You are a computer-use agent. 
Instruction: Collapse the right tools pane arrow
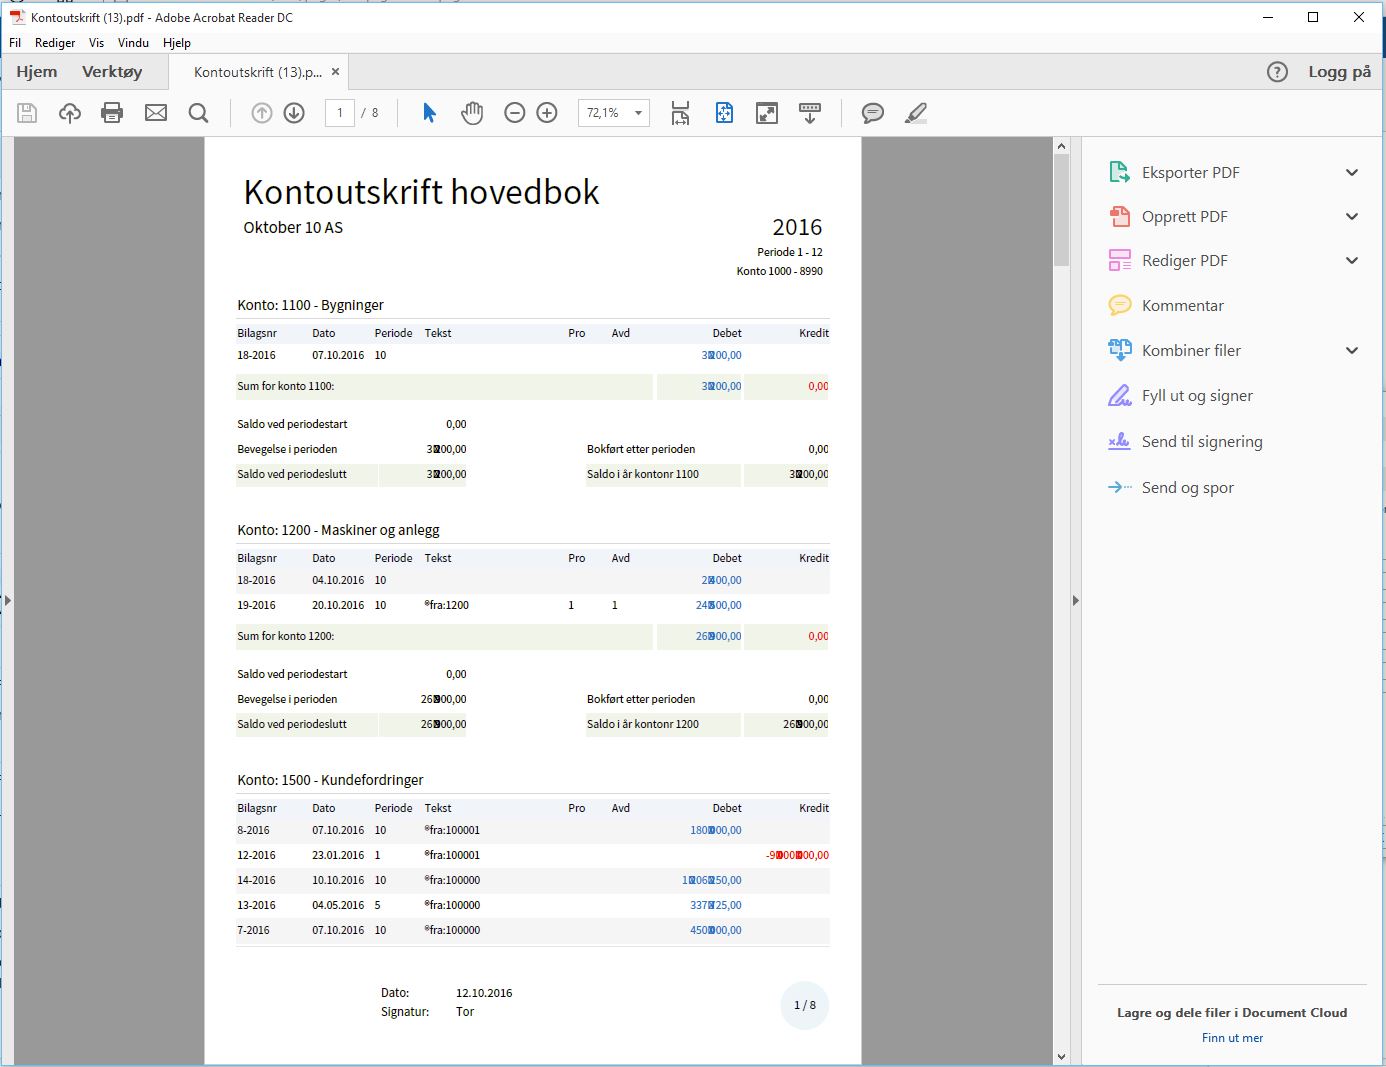point(1076,601)
